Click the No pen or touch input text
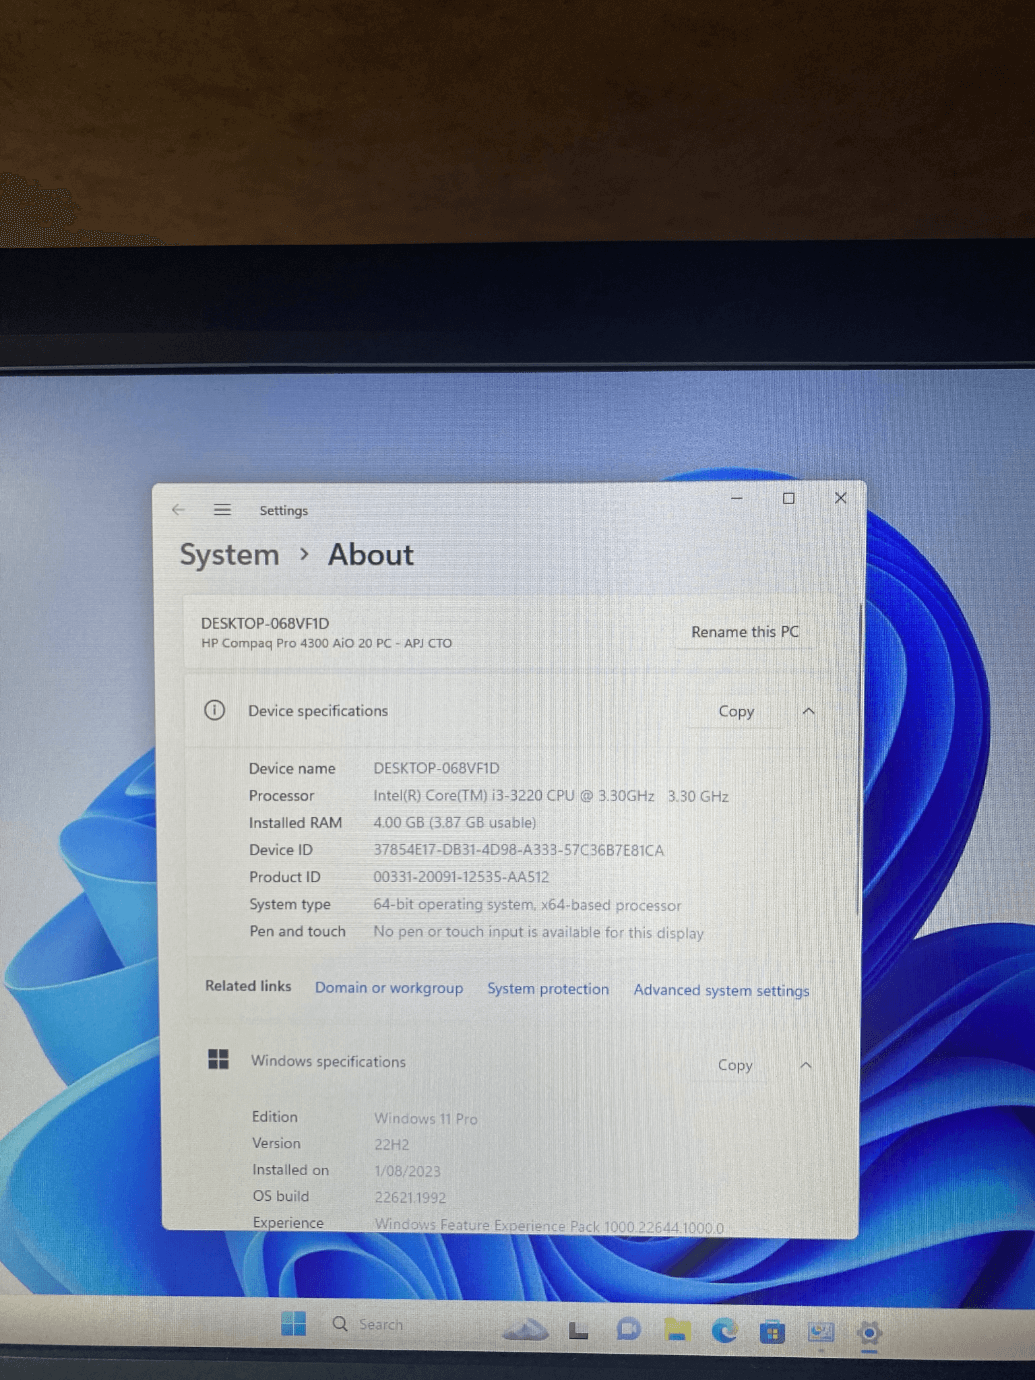This screenshot has width=1035, height=1380. [x=538, y=932]
